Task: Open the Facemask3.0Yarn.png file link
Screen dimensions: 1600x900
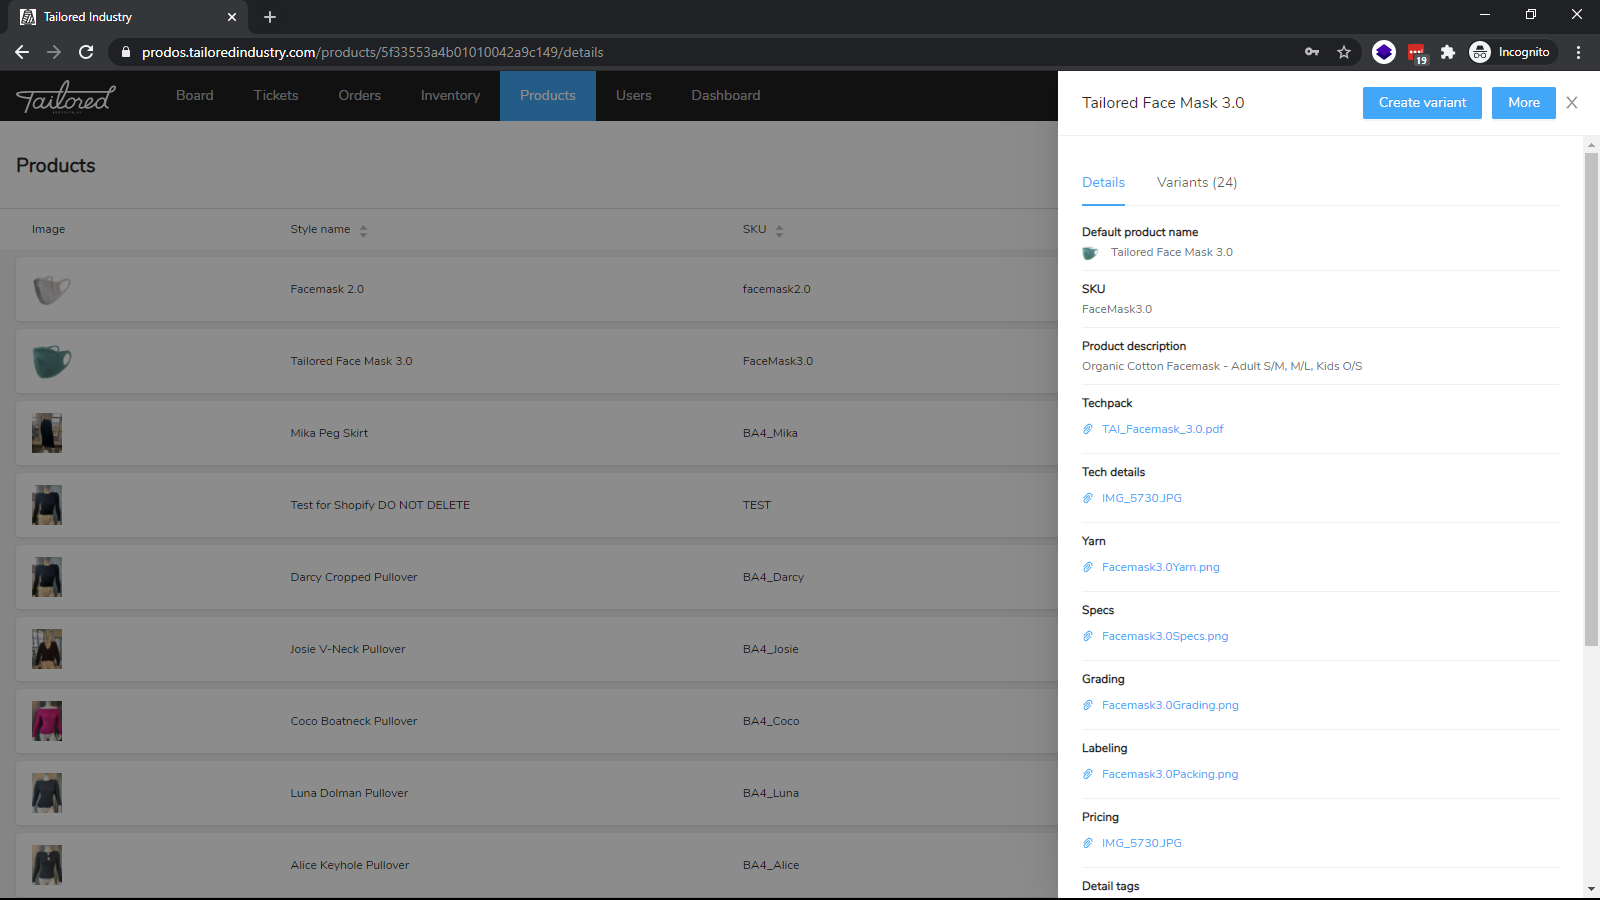Action: pos(1161,567)
